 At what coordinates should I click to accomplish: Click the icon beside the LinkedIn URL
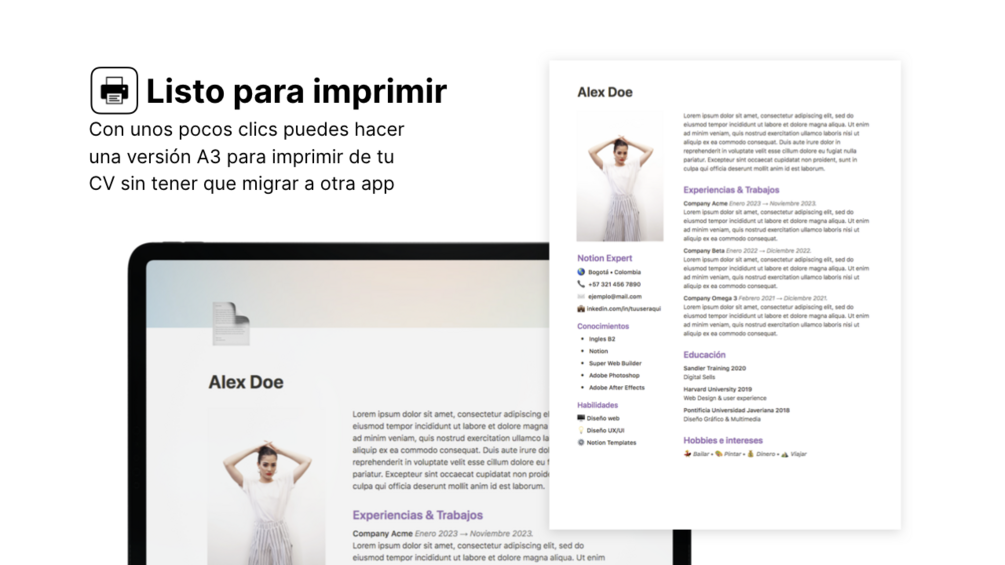(581, 308)
